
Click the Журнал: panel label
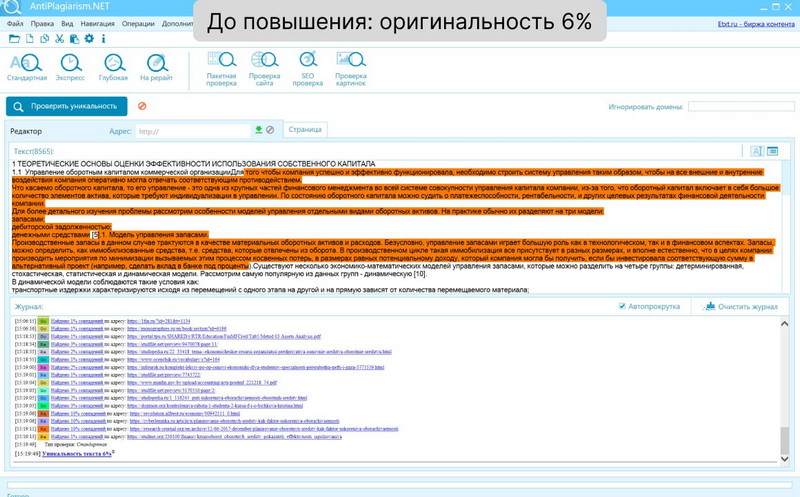(29, 307)
